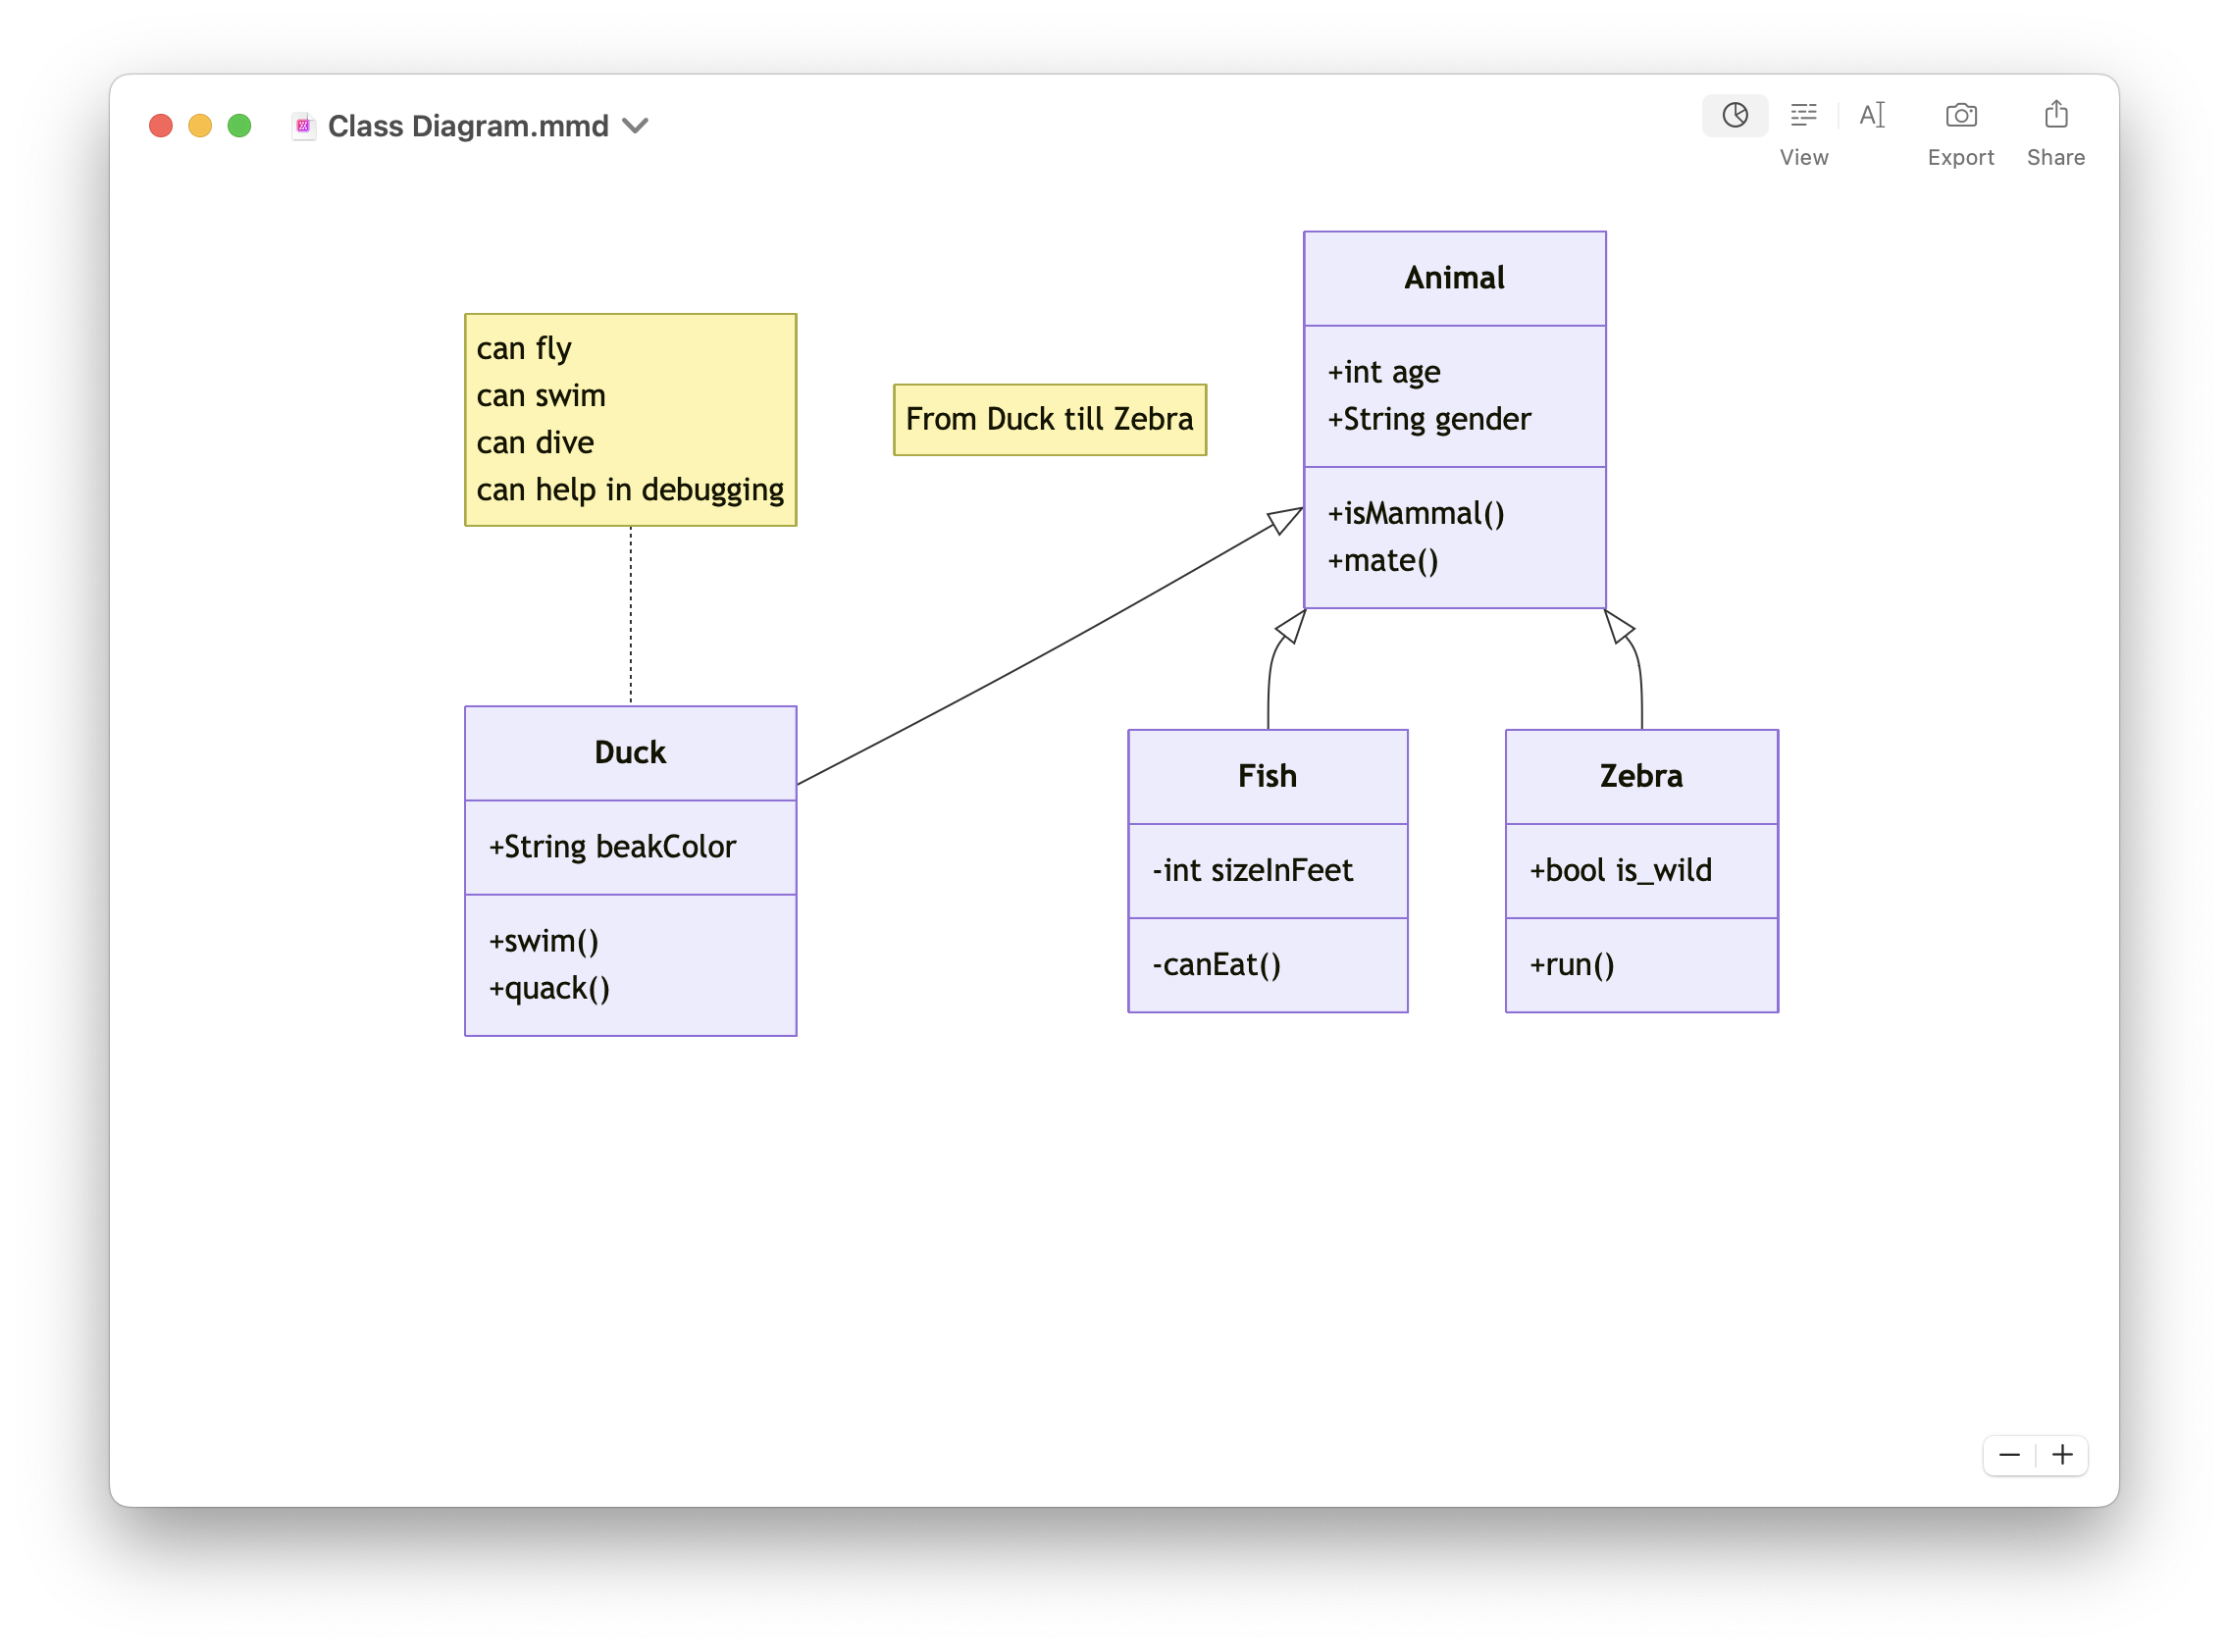This screenshot has width=2229, height=1652.
Task: Open the Share sheet icon
Action: point(2055,115)
